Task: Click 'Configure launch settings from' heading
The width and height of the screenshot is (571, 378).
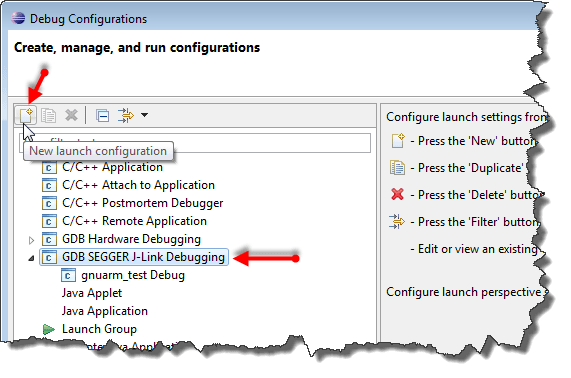Action: tap(466, 117)
